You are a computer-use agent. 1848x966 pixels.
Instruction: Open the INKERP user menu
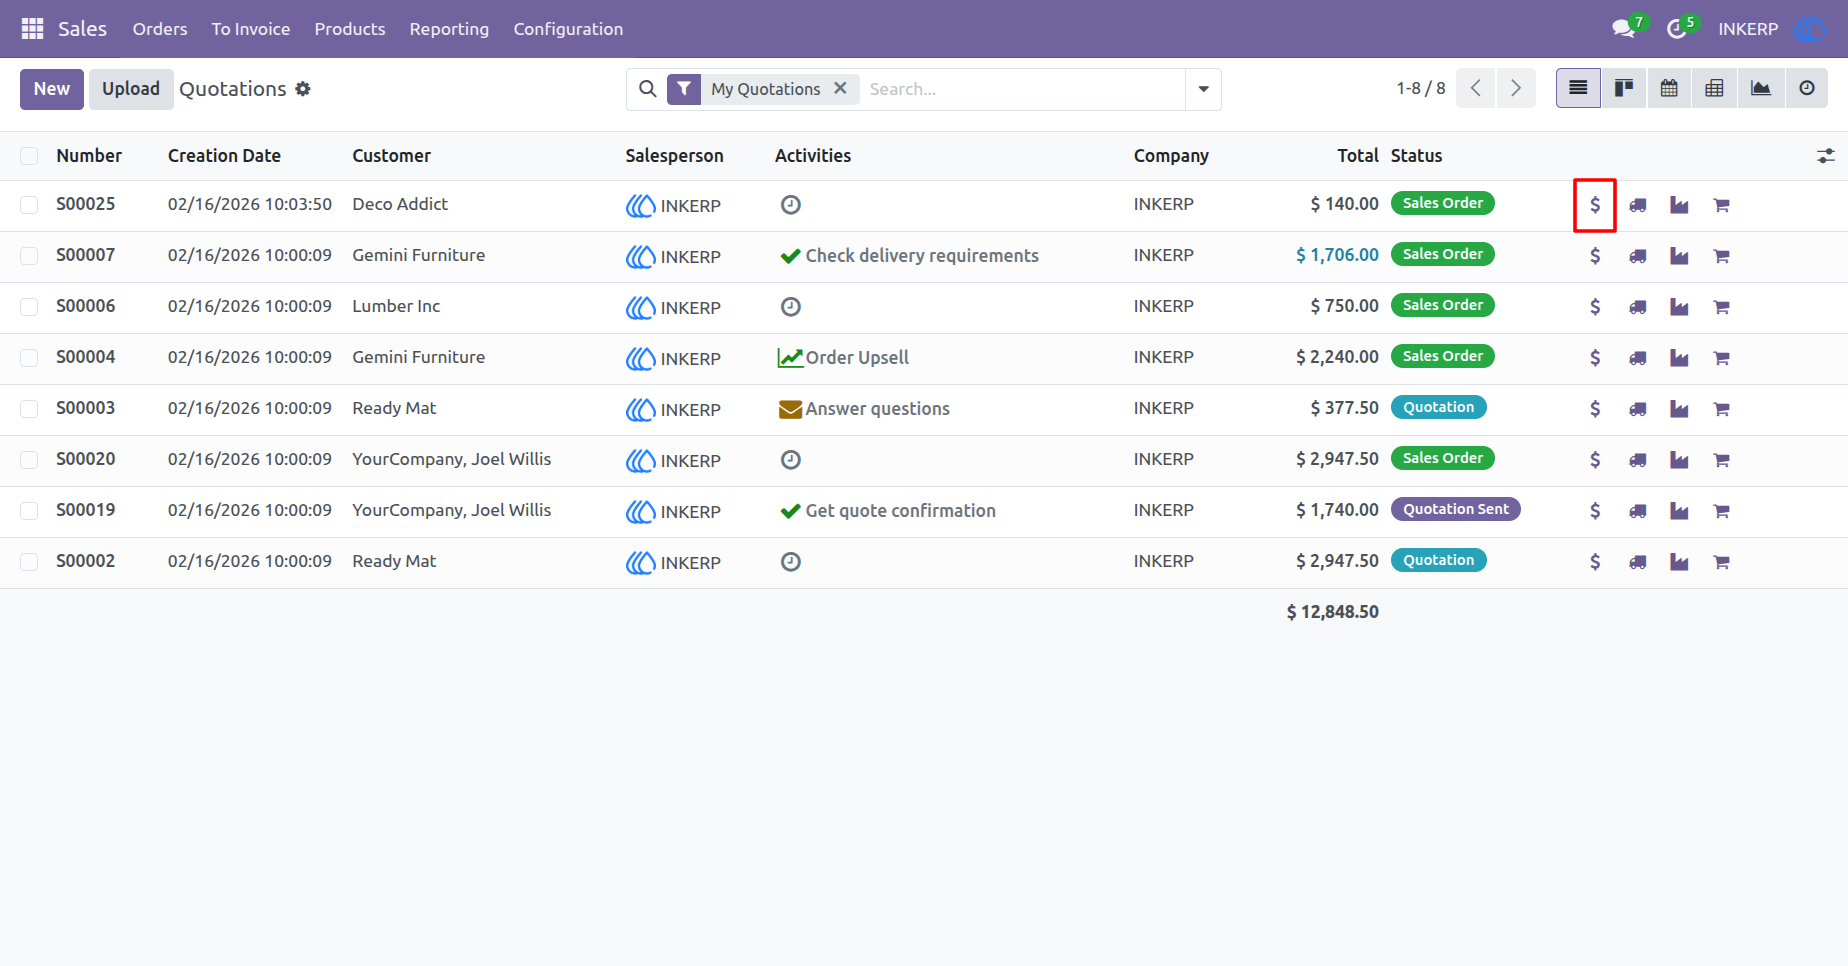tap(1771, 29)
